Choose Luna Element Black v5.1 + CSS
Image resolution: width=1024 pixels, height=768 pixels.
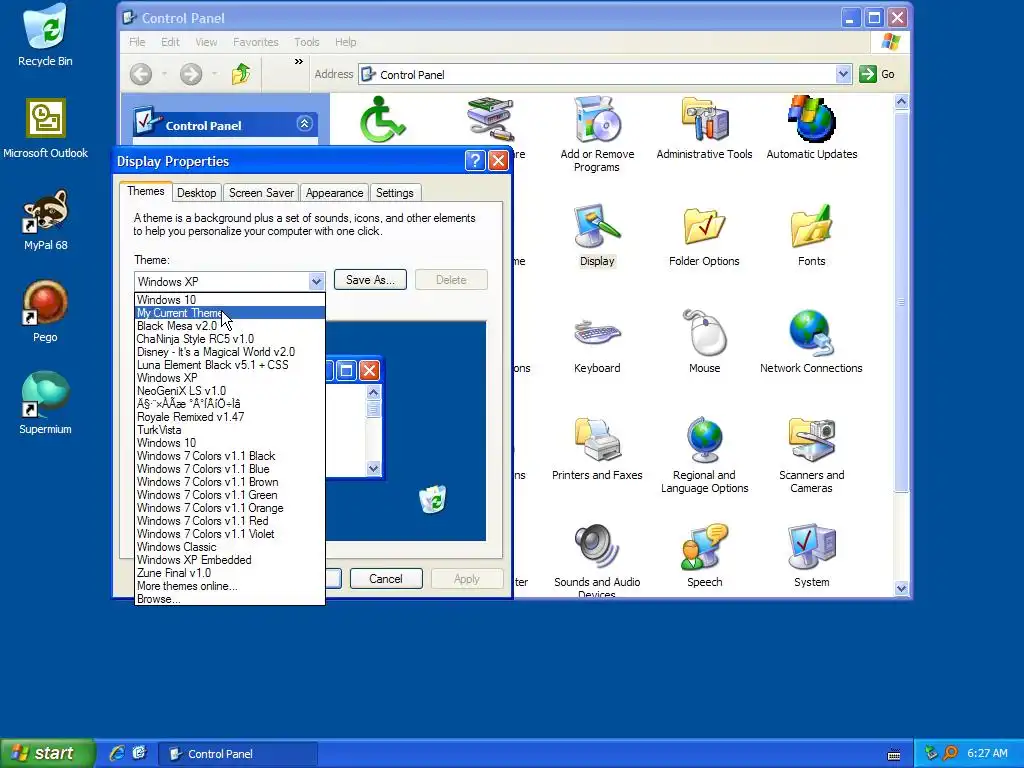pos(230,365)
